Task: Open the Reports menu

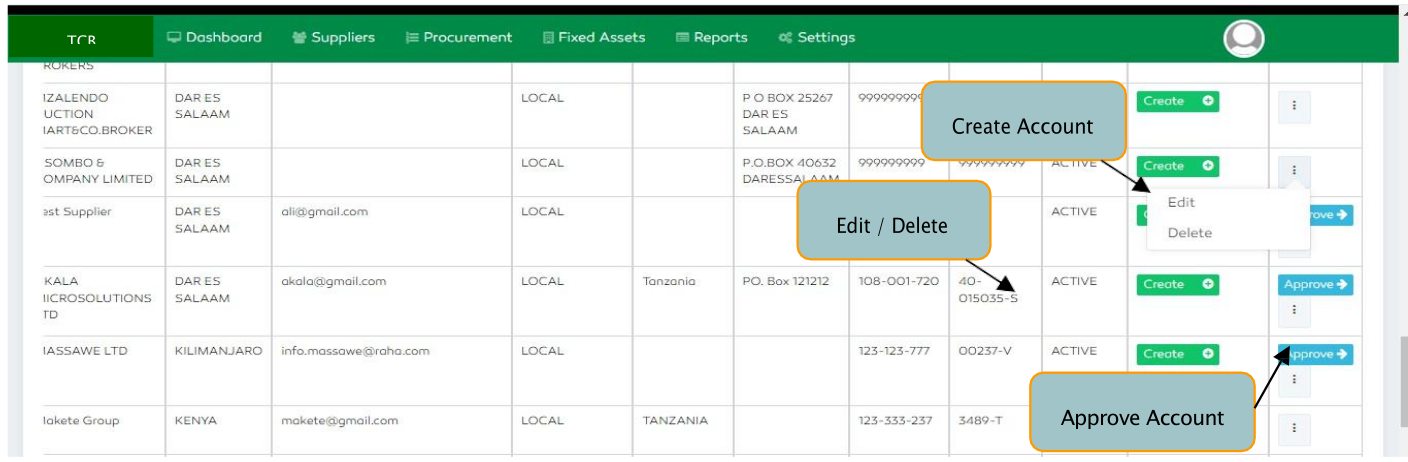Action: pyautogui.click(x=712, y=37)
